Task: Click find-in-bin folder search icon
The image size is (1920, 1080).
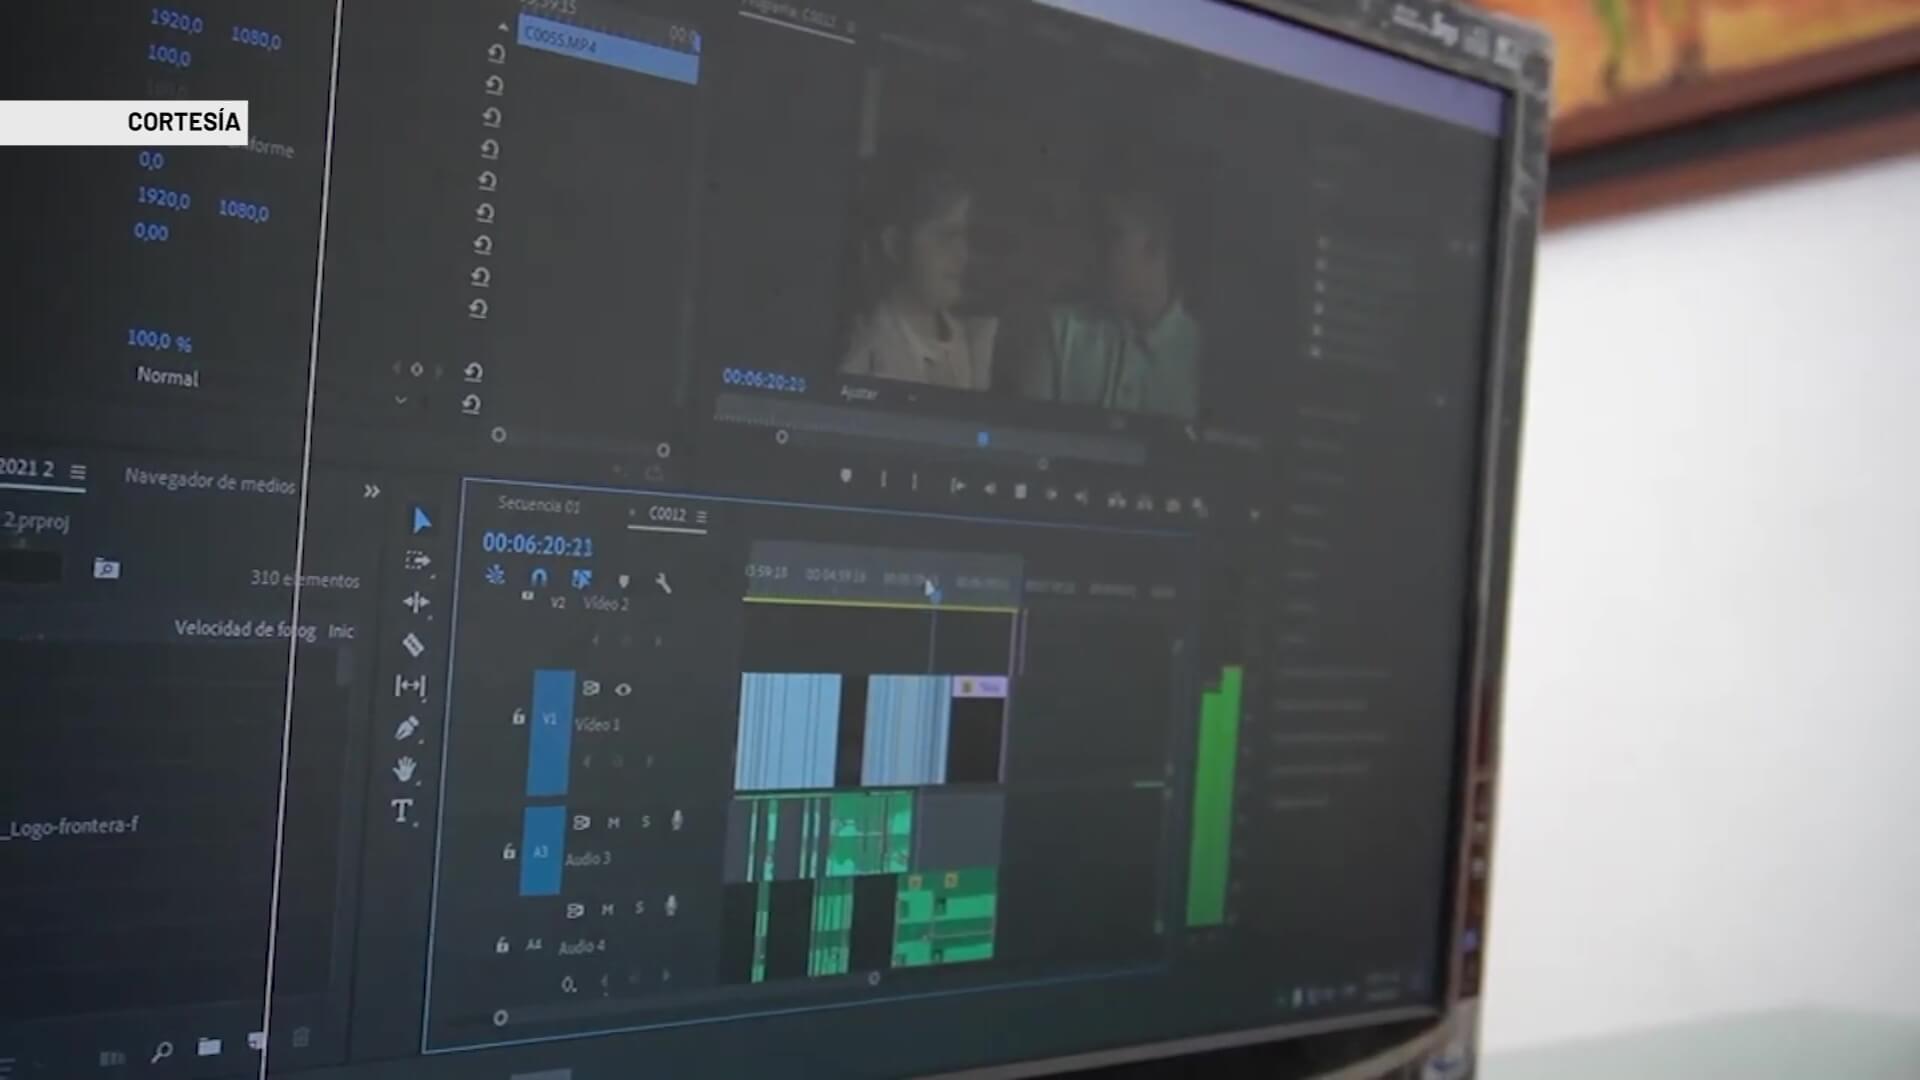Action: tap(106, 569)
